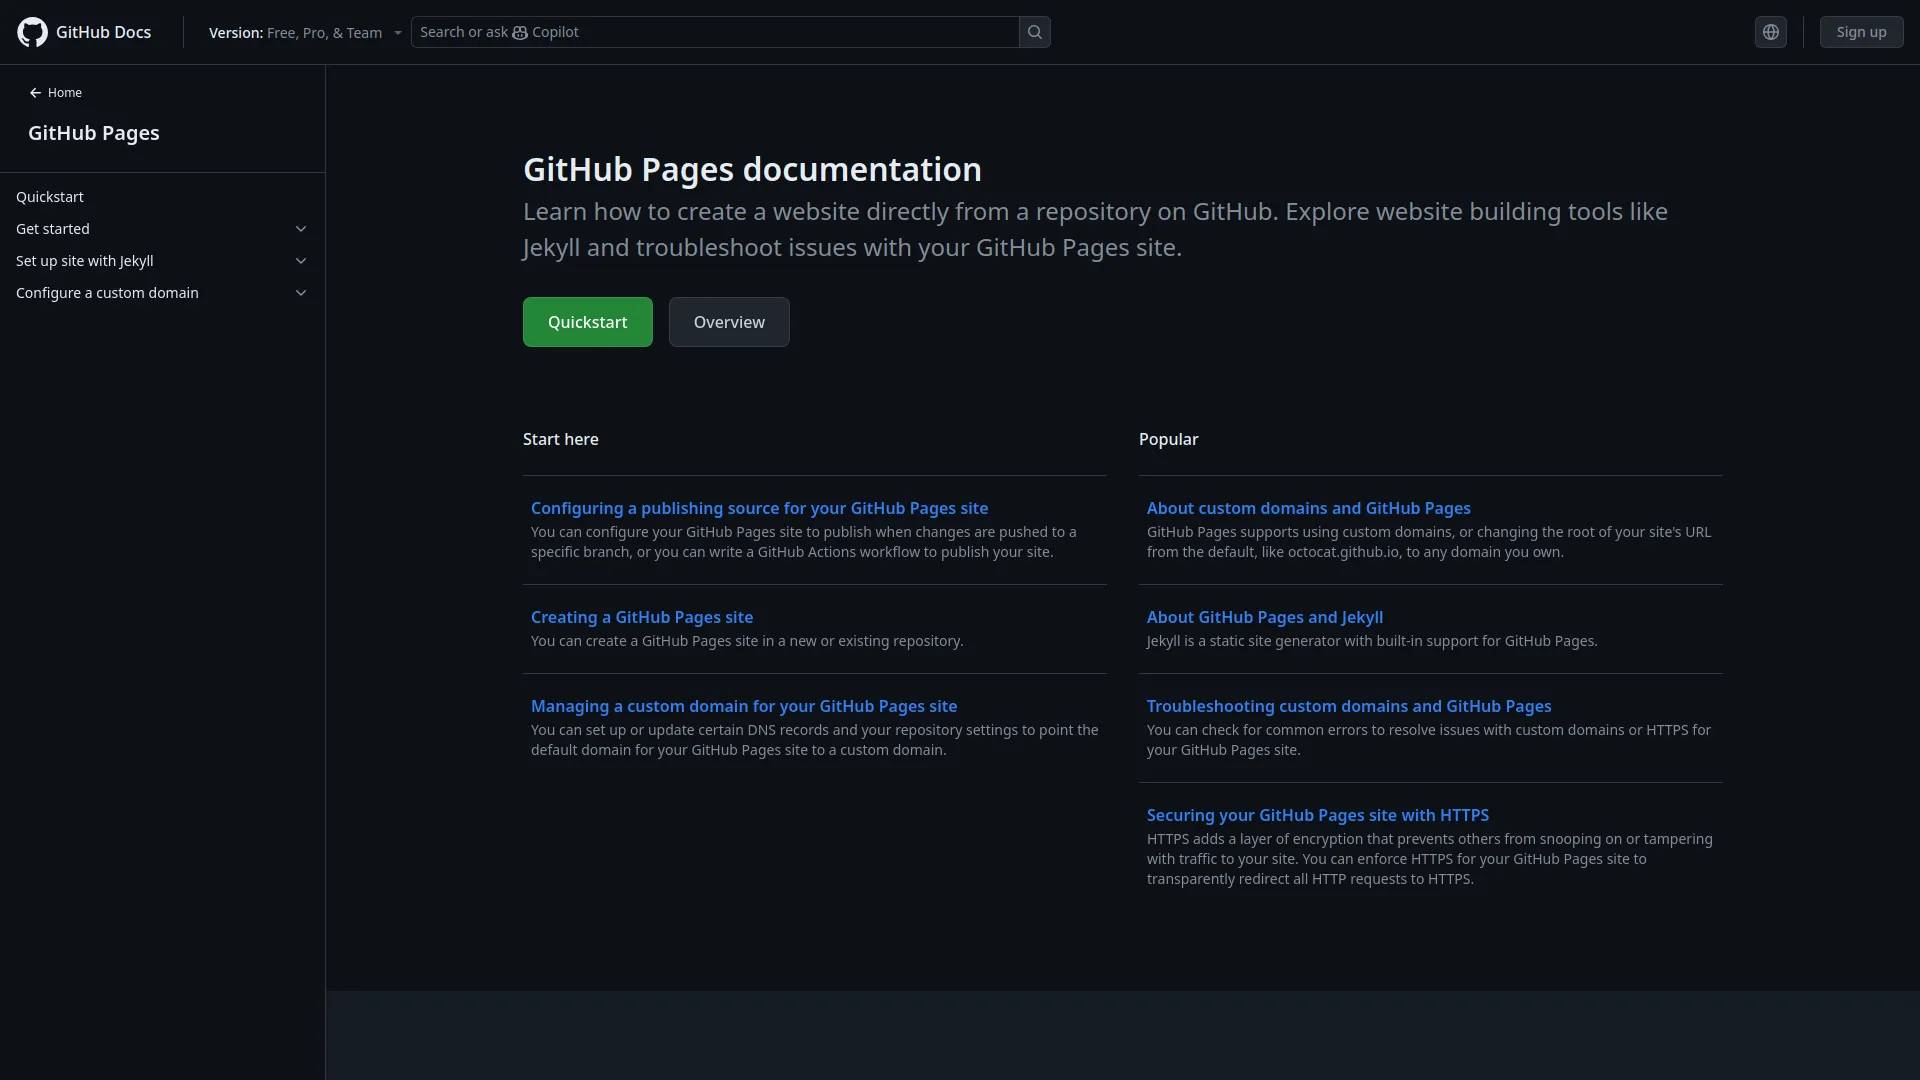The width and height of the screenshot is (1920, 1080).
Task: Click the Overview button
Action: 729,322
